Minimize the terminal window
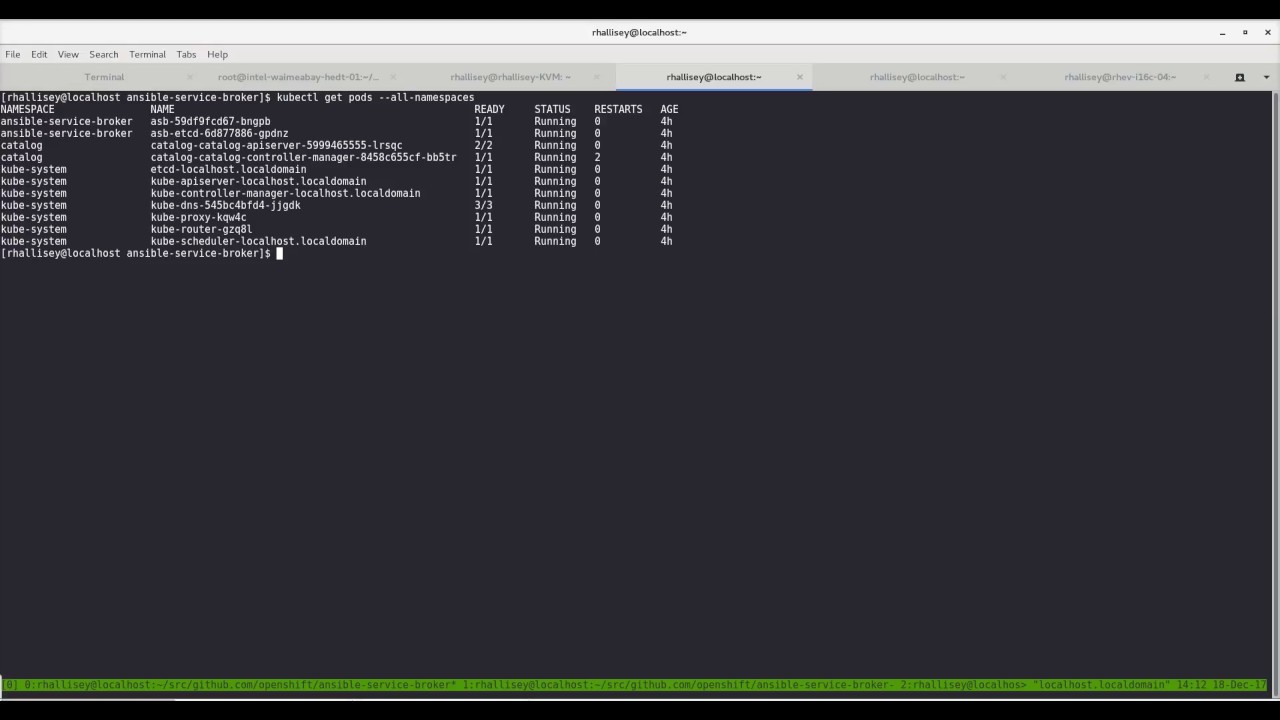1280x720 pixels. pos(1222,33)
